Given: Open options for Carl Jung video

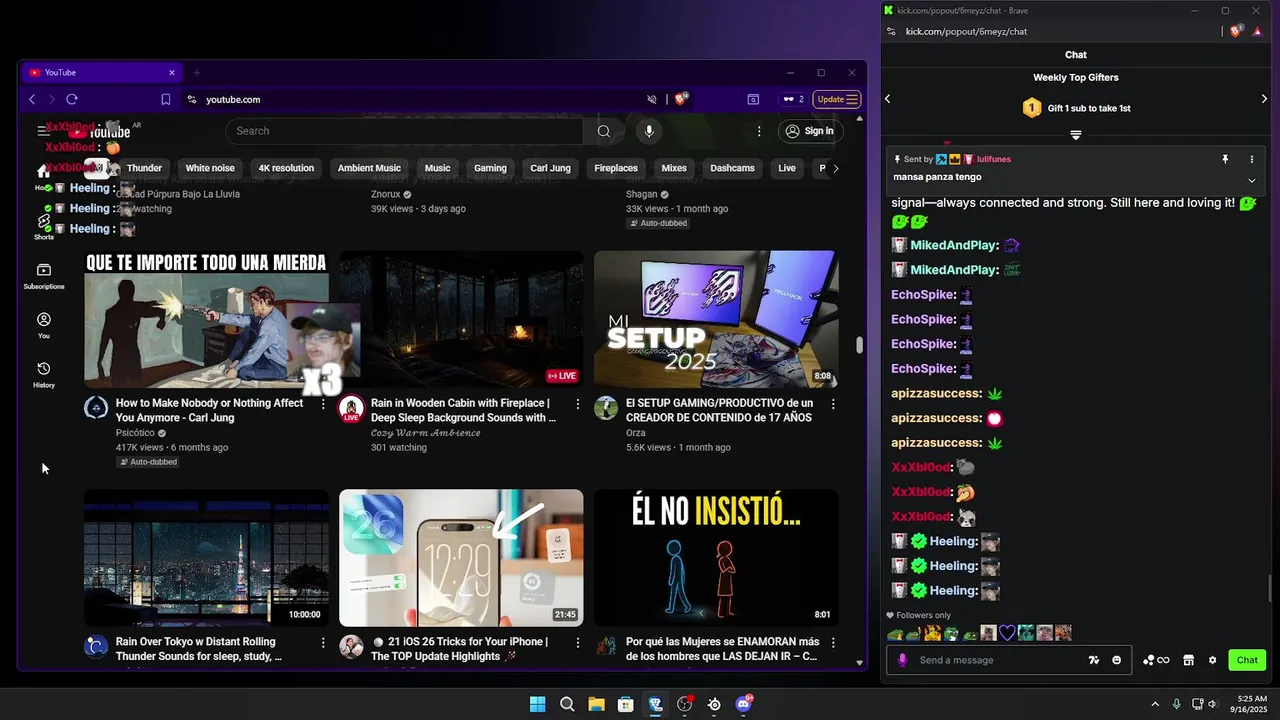Looking at the screenshot, I should 323,404.
